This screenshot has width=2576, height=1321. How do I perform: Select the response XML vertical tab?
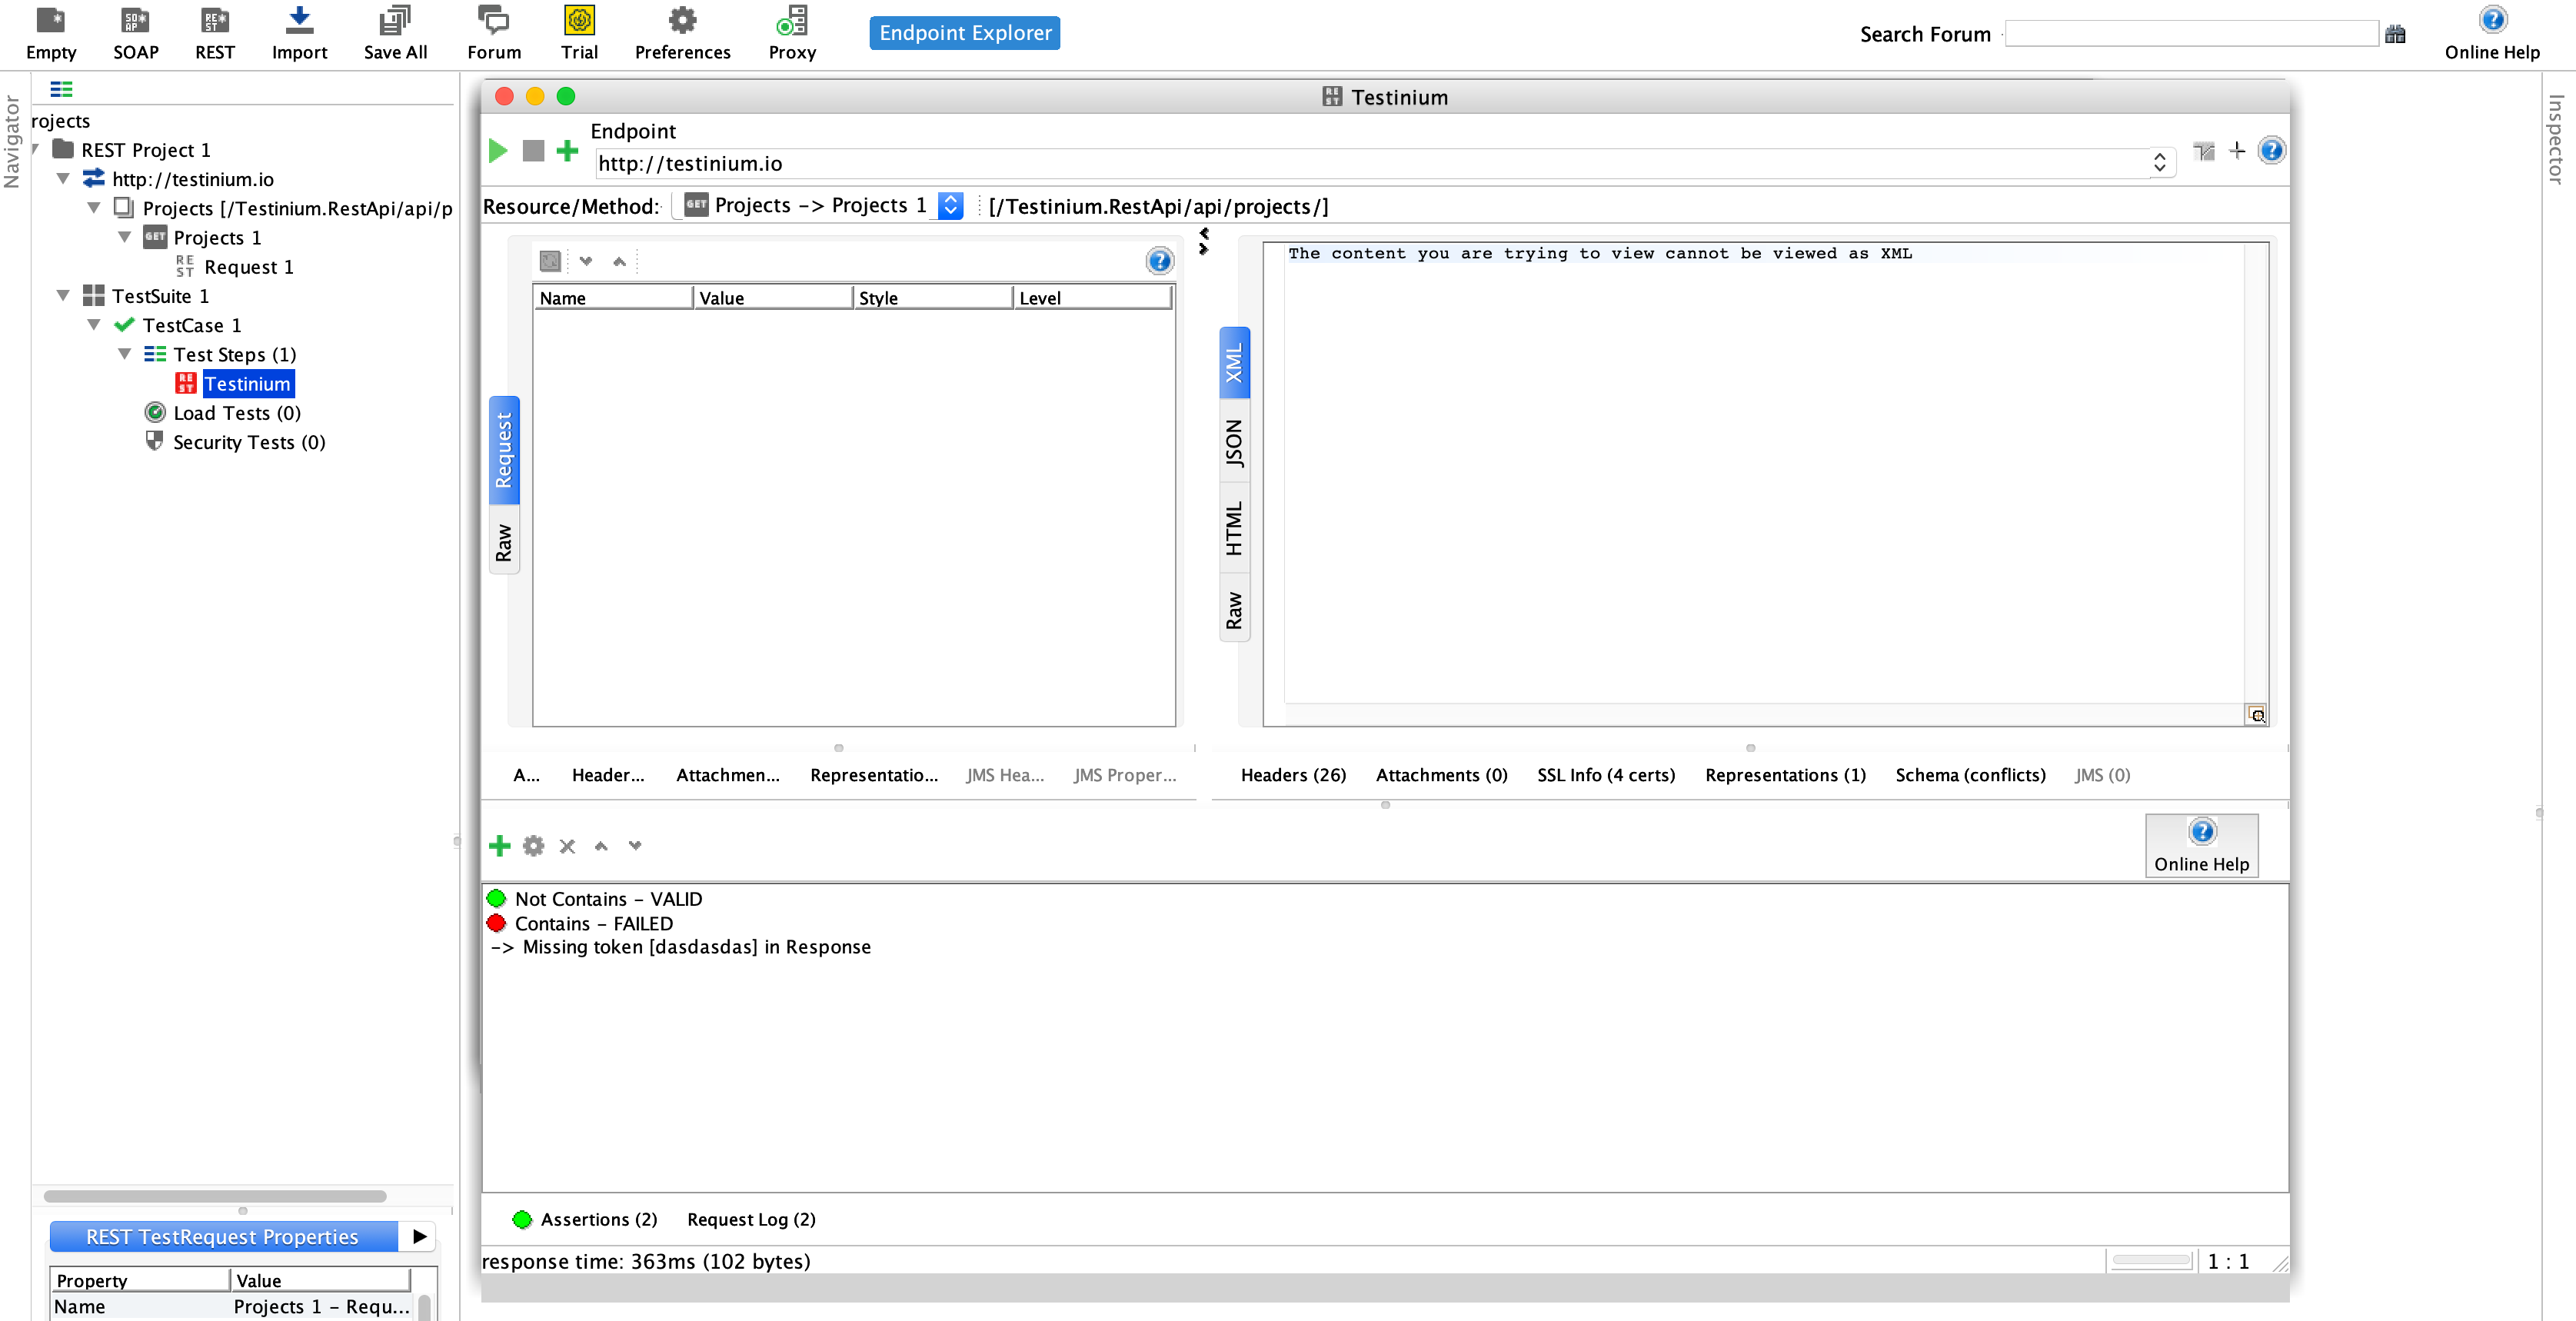click(x=1234, y=363)
